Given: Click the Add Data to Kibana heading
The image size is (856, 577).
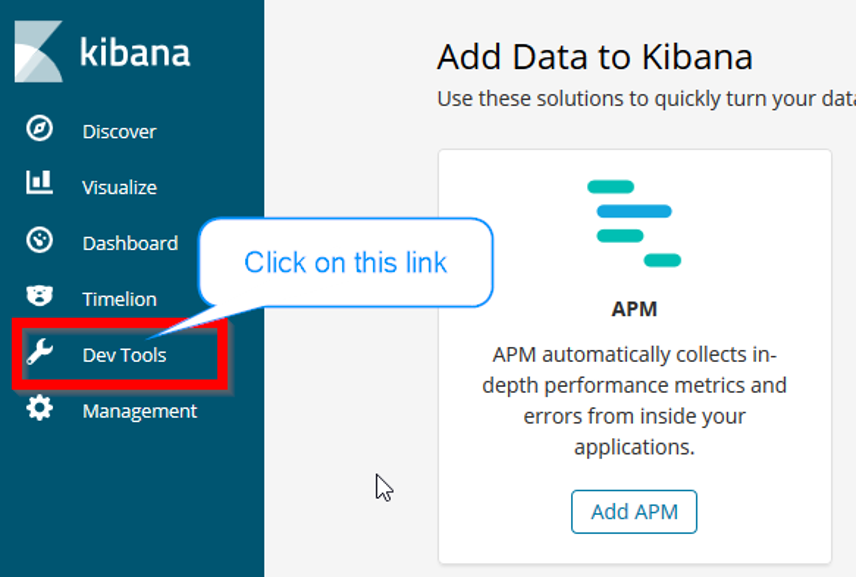Looking at the screenshot, I should click(594, 57).
